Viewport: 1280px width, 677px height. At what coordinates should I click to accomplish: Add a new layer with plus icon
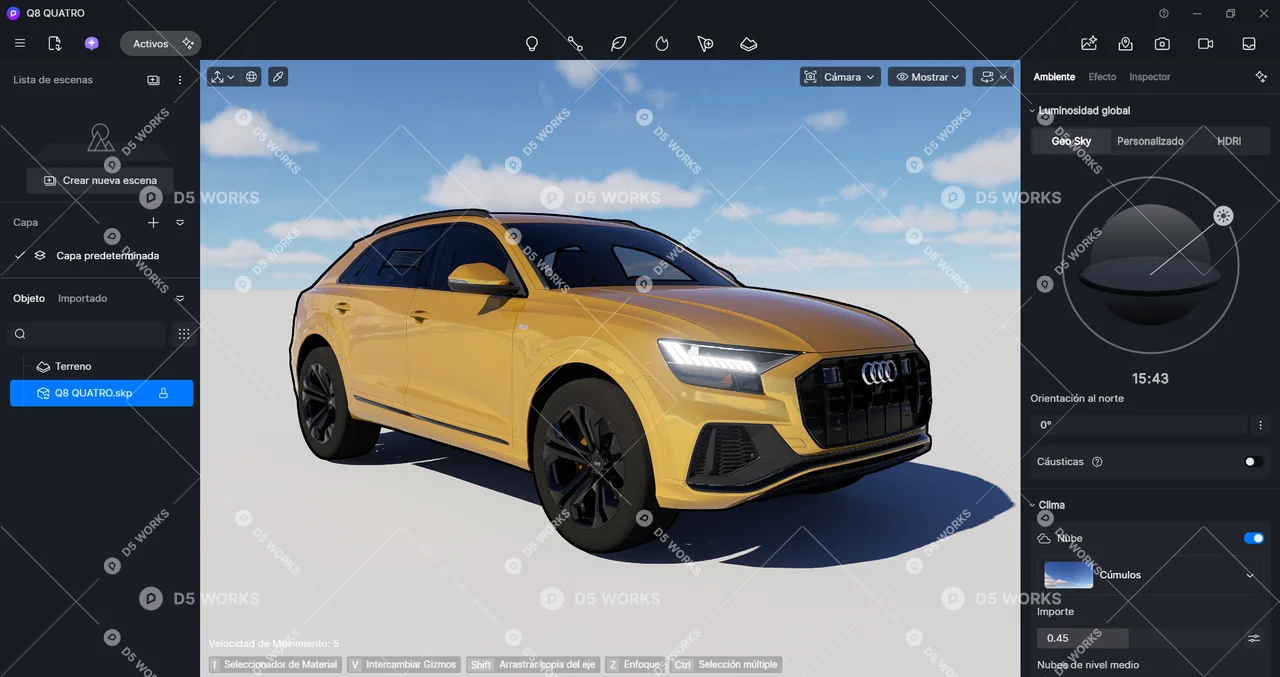(153, 223)
